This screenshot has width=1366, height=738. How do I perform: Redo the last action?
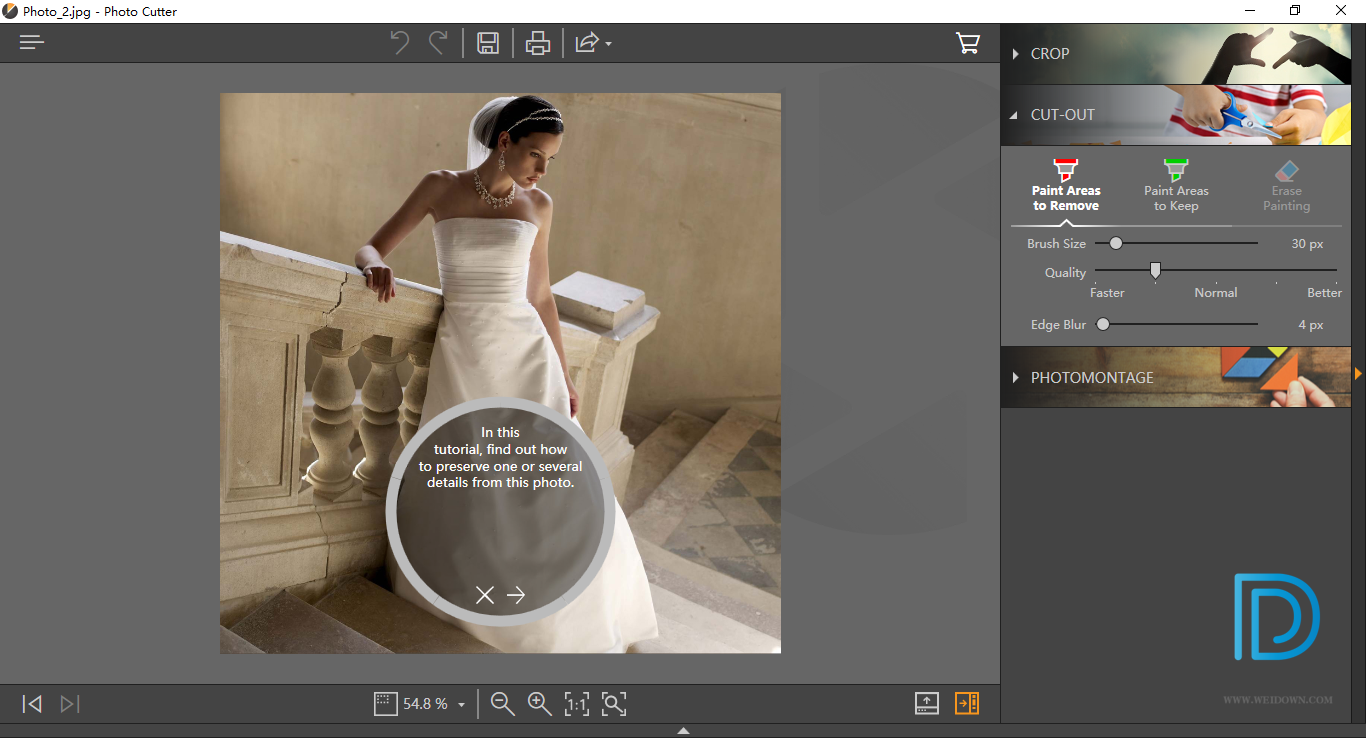click(438, 43)
